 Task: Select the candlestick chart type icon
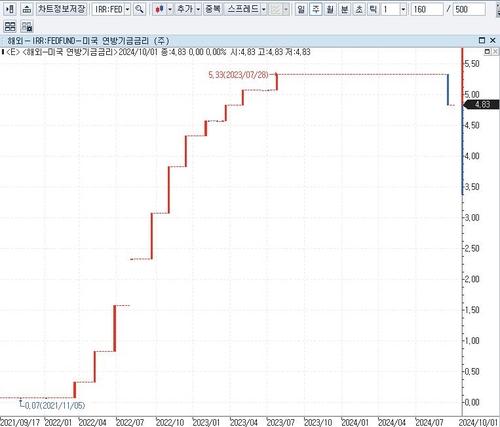tap(159, 9)
